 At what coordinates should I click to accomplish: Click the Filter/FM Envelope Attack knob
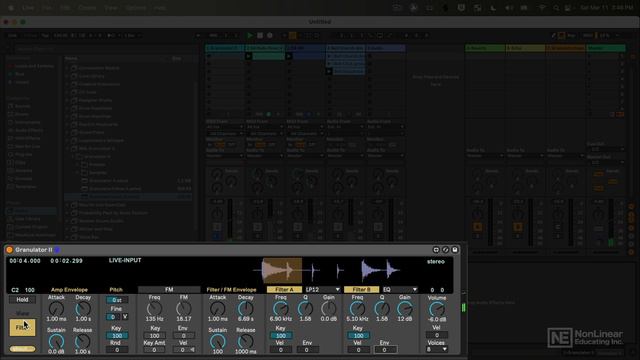pyautogui.click(x=218, y=309)
